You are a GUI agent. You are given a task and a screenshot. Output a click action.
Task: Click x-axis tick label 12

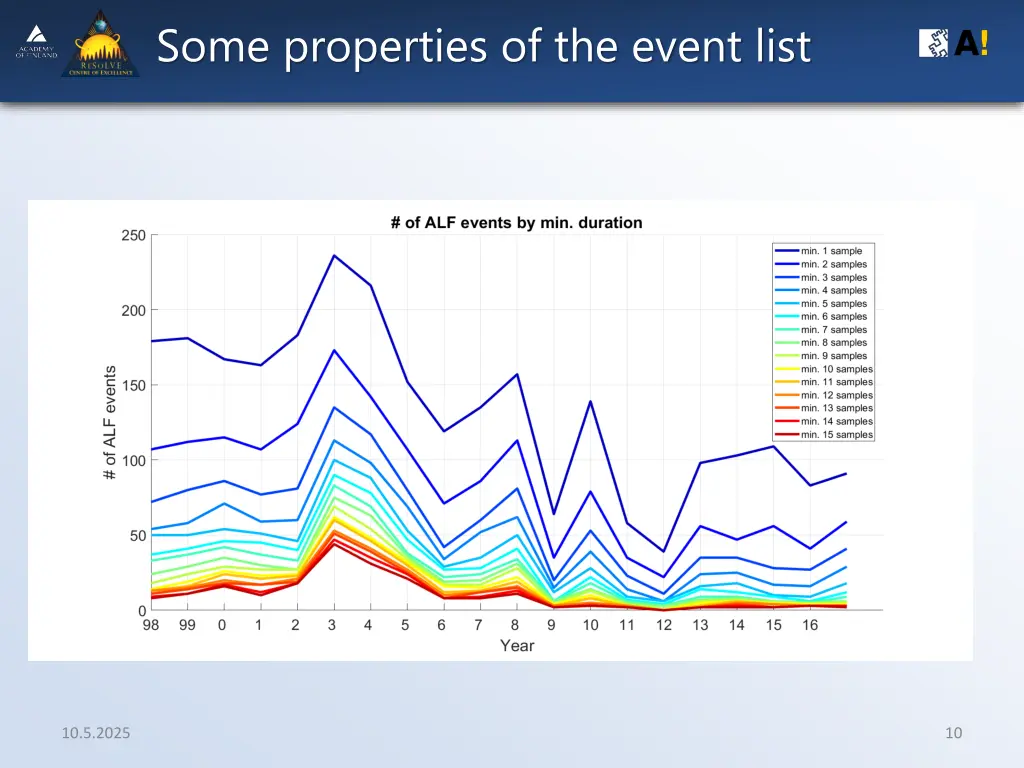coord(664,625)
